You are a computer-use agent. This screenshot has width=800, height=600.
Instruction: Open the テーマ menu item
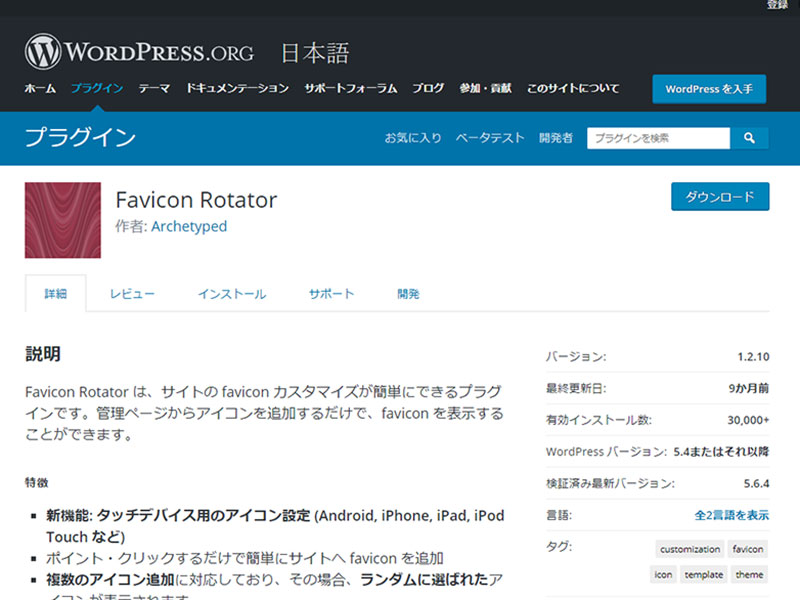click(154, 88)
